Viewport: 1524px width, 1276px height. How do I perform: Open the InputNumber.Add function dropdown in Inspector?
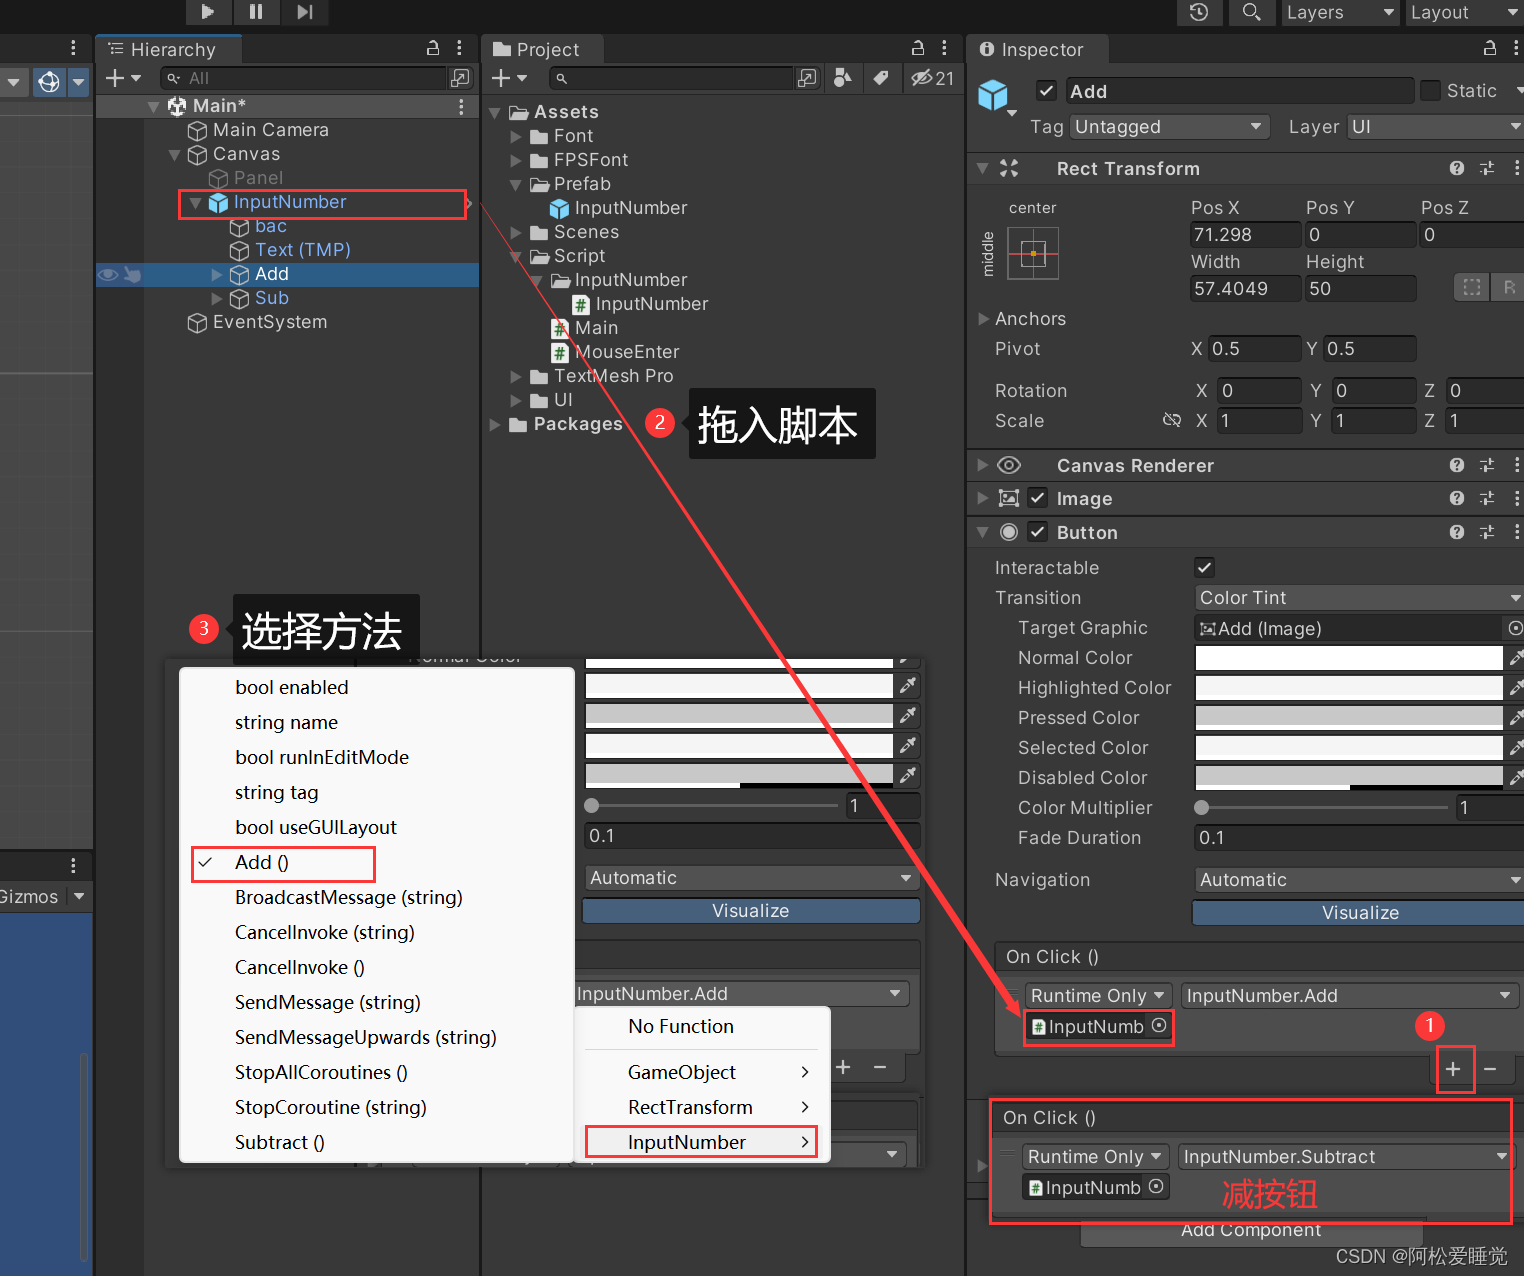(x=1349, y=996)
